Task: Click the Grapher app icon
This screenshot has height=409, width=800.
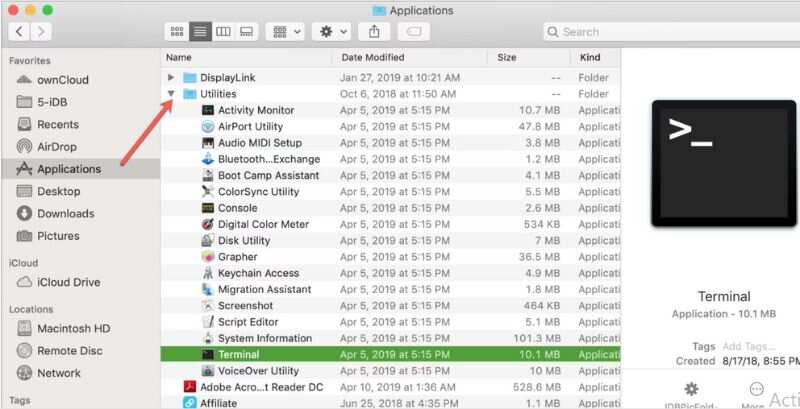Action: pyautogui.click(x=208, y=257)
